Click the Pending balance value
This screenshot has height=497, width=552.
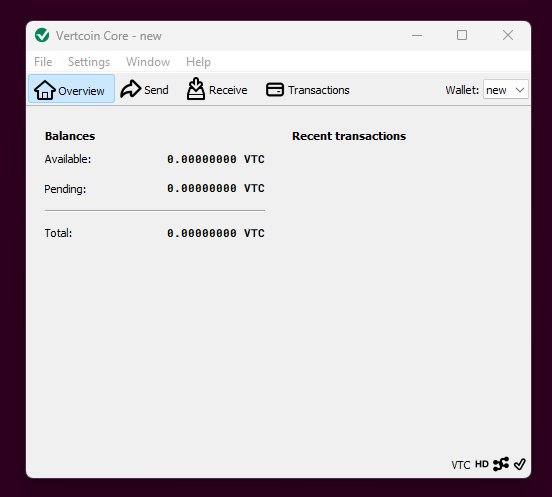click(215, 188)
